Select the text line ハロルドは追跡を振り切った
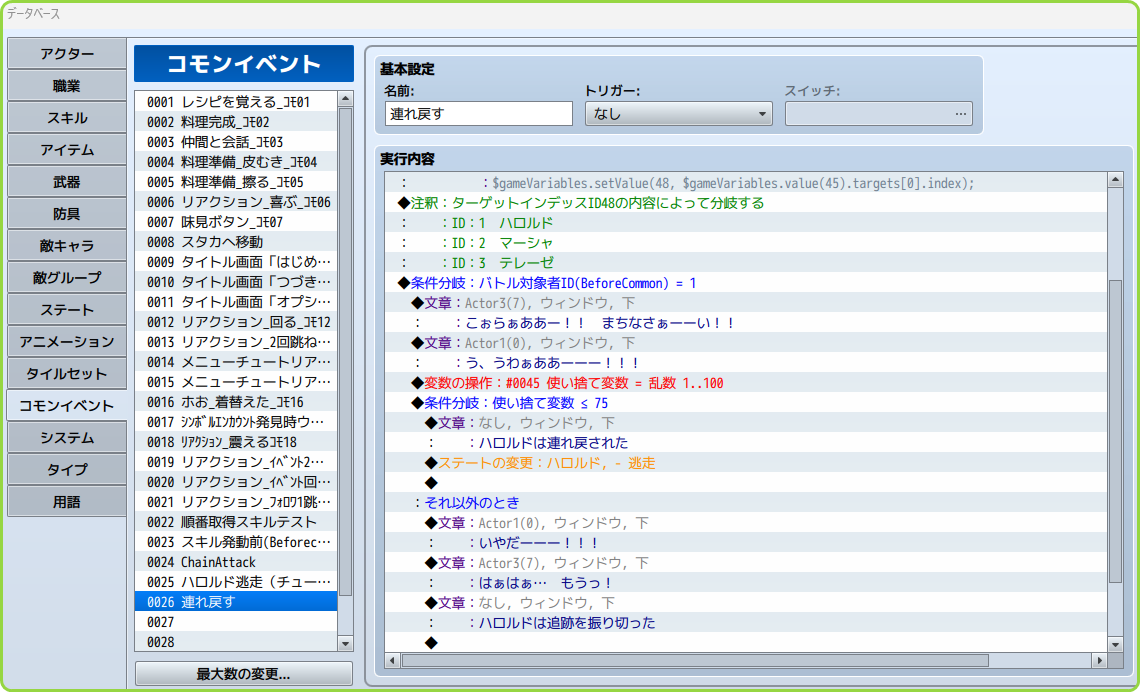This screenshot has width=1140, height=692. (x=745, y=623)
